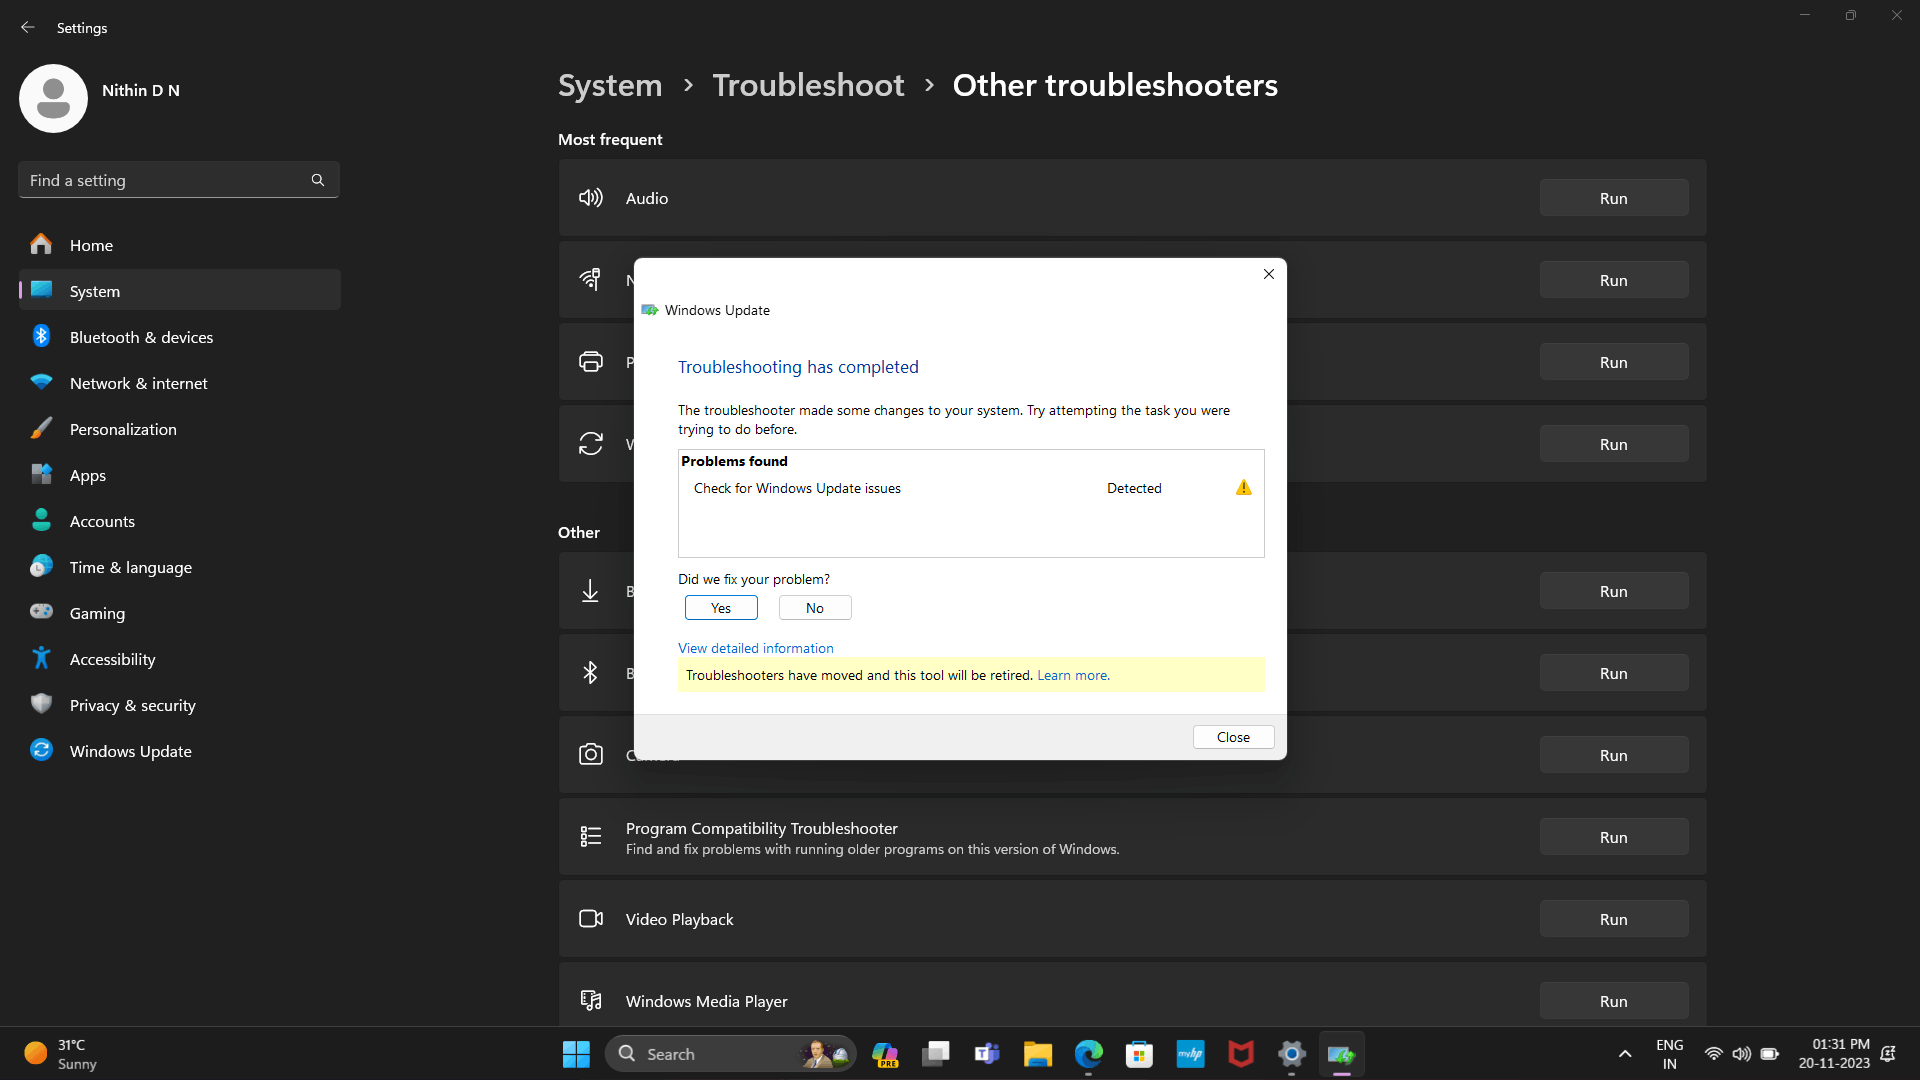Click the Windows Media Player icon
Viewport: 1920px width, 1080px height.
click(590, 1001)
